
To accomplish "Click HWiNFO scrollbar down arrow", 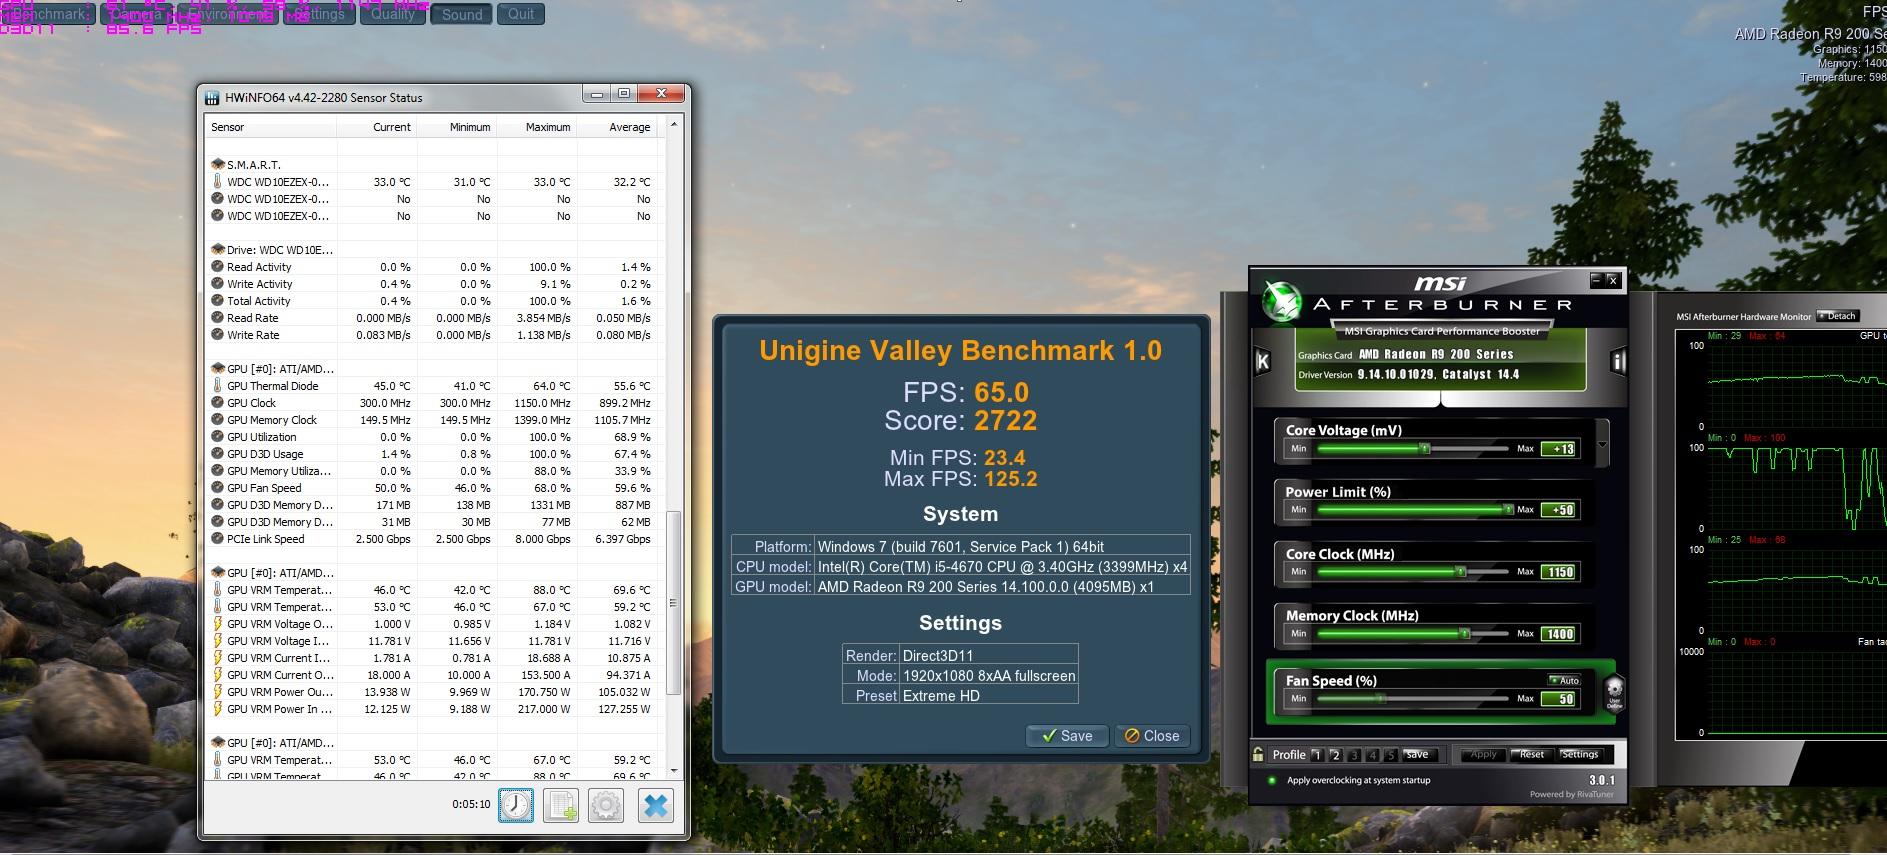I will (x=674, y=771).
